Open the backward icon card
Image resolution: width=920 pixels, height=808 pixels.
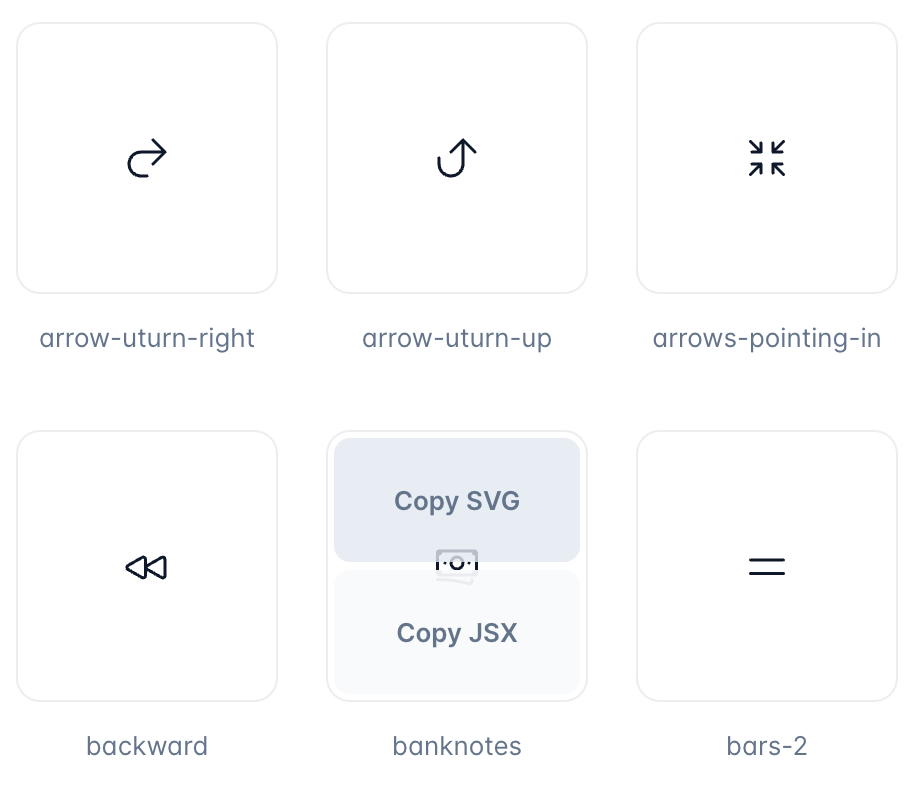click(147, 566)
